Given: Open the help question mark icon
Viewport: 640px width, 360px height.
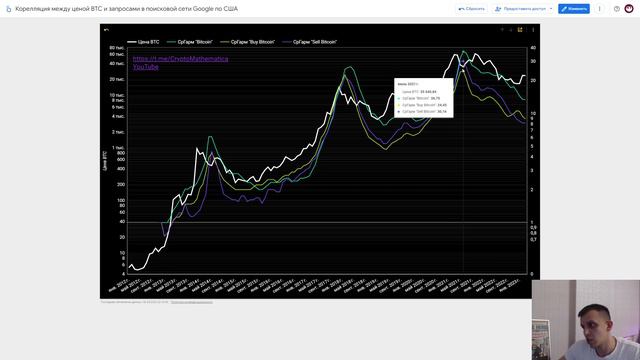Looking at the screenshot, I should [x=617, y=9].
